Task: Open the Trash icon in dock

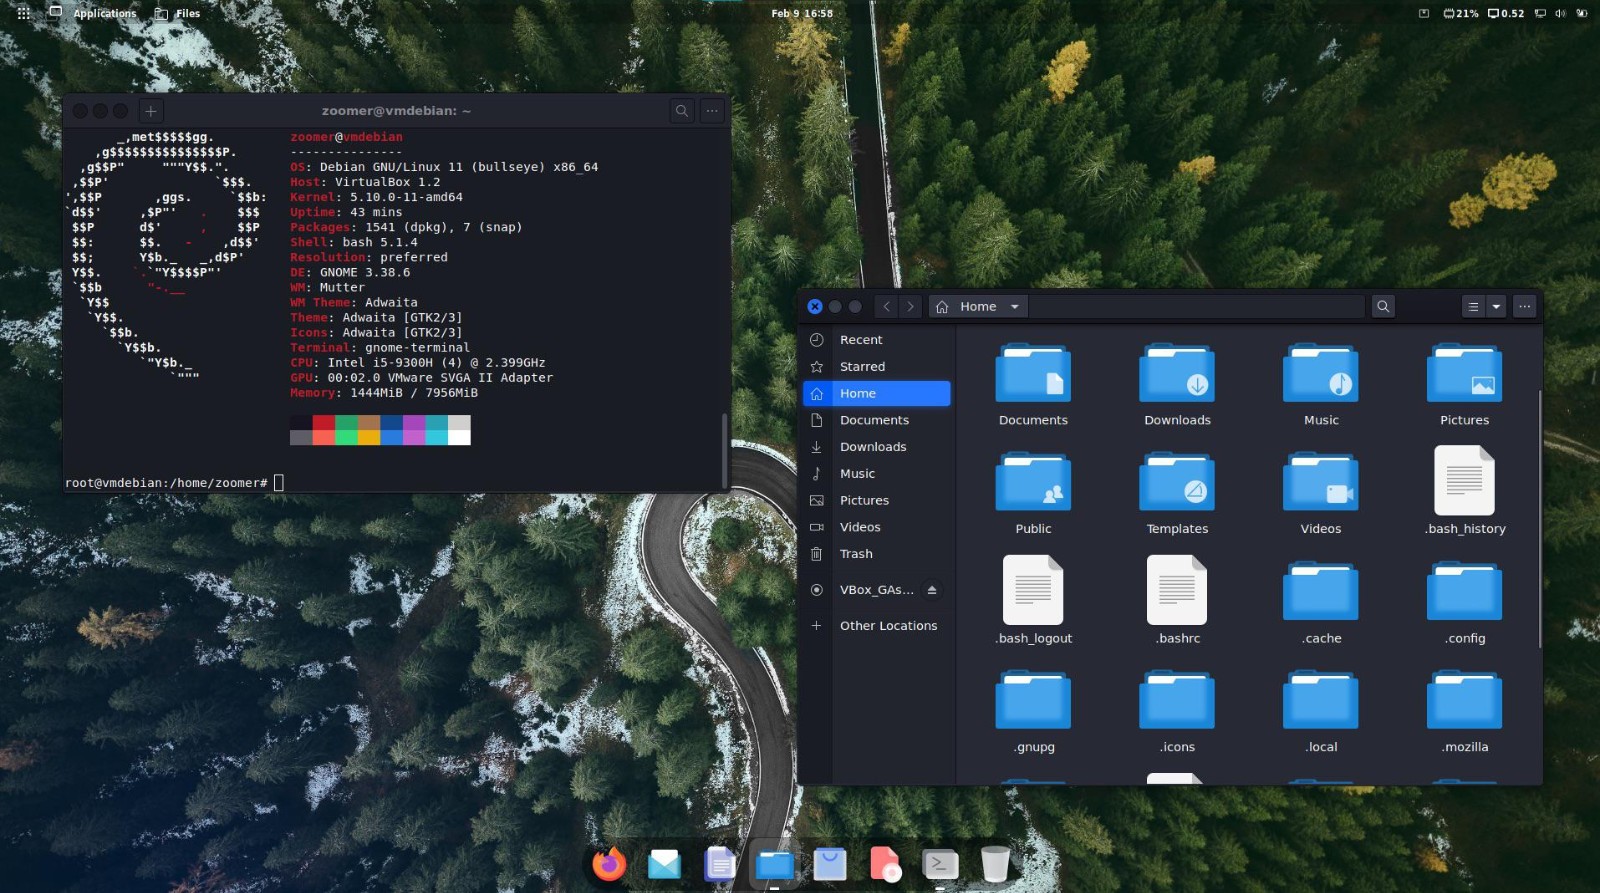Action: pyautogui.click(x=995, y=863)
